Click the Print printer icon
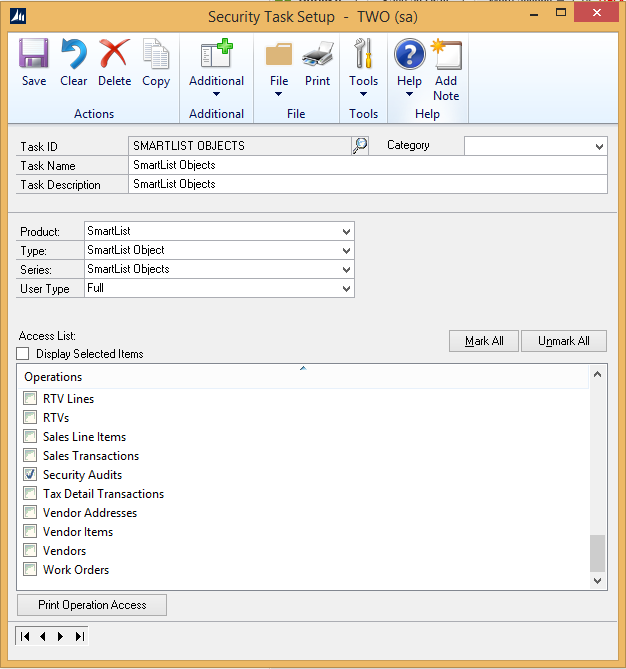626x669 pixels. click(x=317, y=53)
